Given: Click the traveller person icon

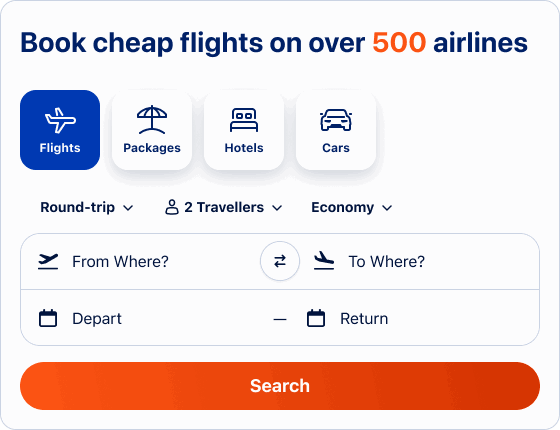Looking at the screenshot, I should (x=172, y=207).
